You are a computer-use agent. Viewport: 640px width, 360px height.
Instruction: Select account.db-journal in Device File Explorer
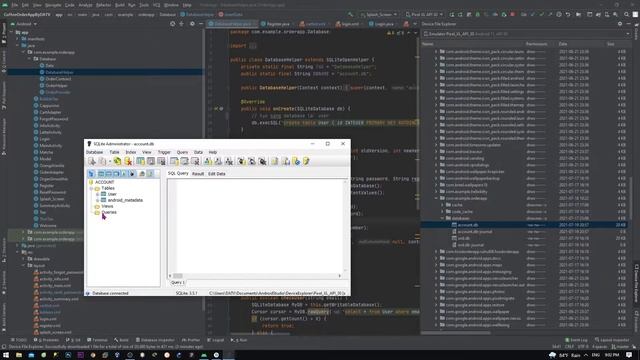click(475, 231)
